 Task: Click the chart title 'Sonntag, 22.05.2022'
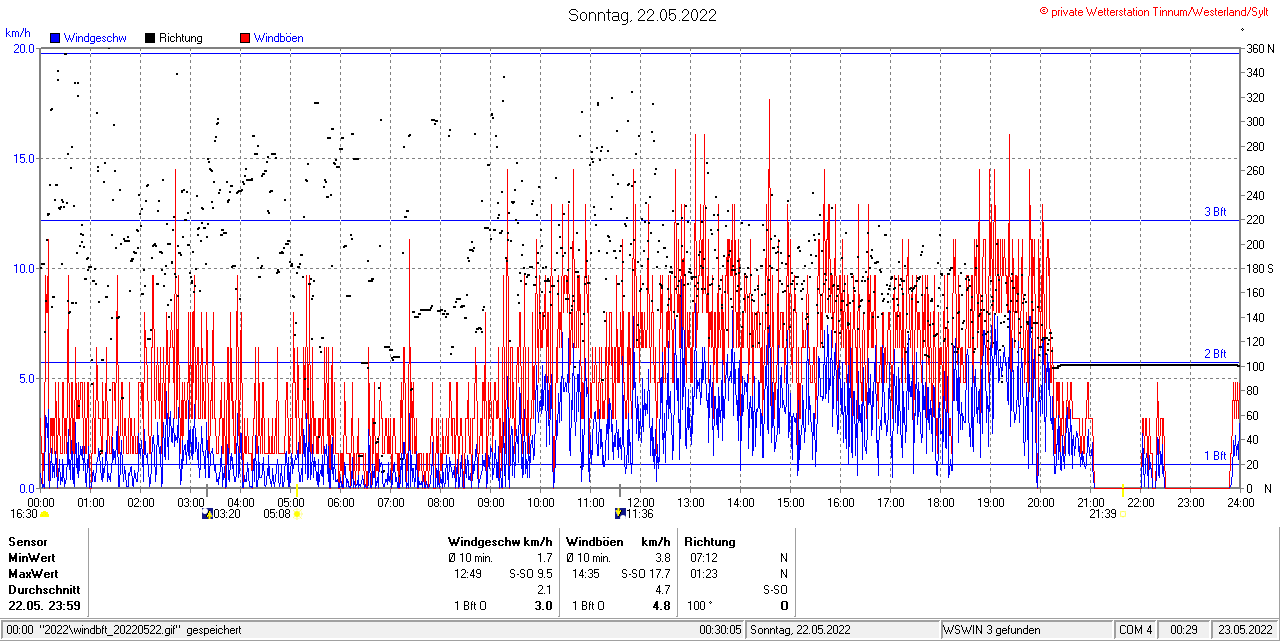pos(642,15)
